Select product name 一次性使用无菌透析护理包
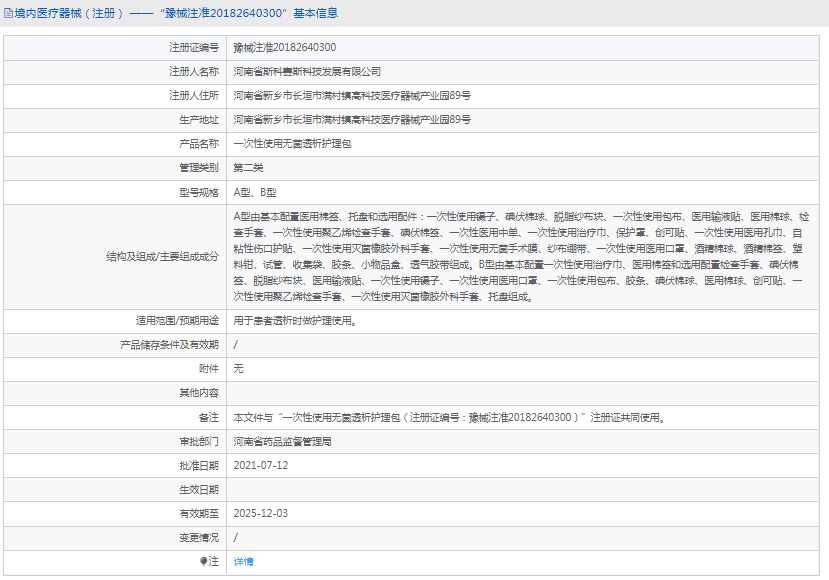Image resolution: width=829 pixels, height=580 pixels. click(x=292, y=144)
